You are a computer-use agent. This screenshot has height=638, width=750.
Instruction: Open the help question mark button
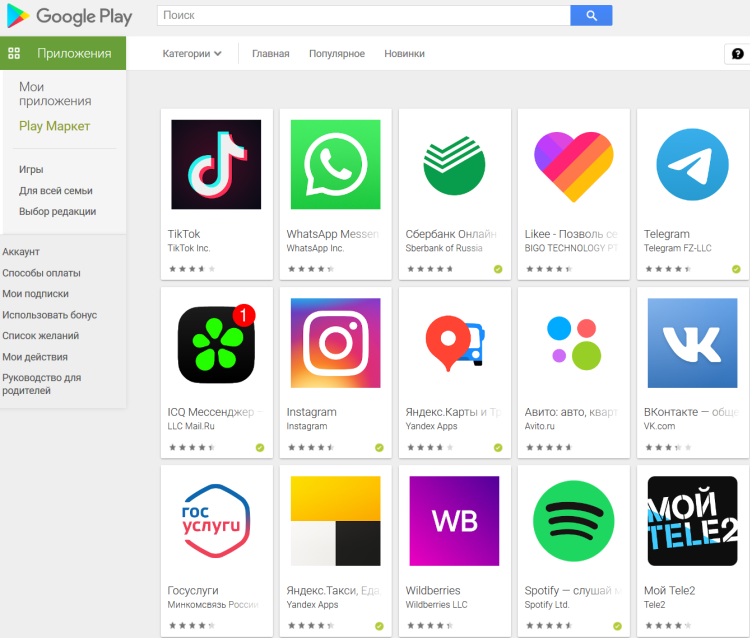pos(737,54)
